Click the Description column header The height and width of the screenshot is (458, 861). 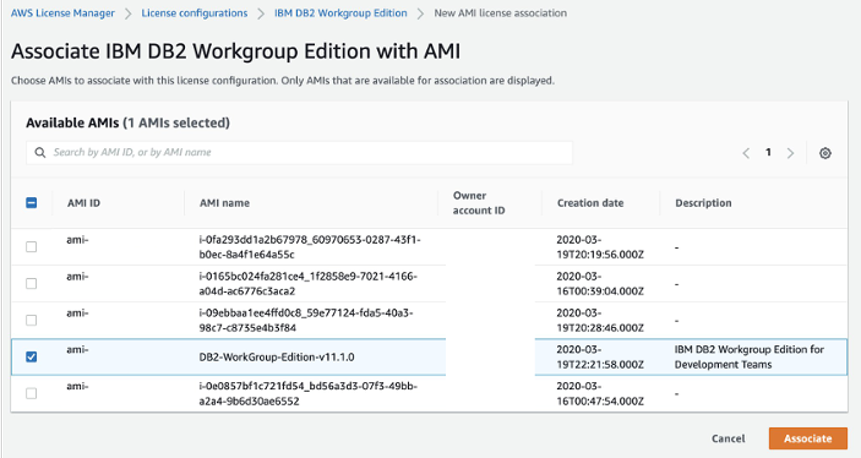tap(703, 203)
